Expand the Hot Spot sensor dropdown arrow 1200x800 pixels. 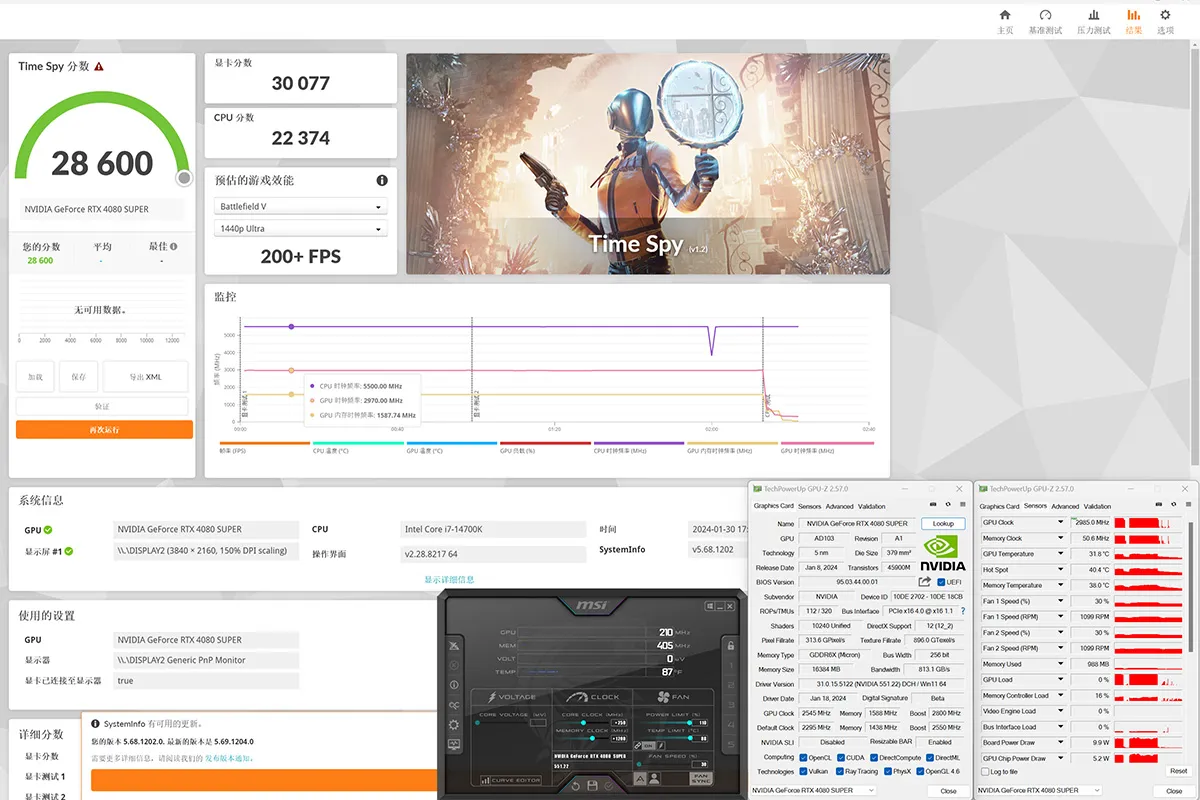(x=1060, y=570)
